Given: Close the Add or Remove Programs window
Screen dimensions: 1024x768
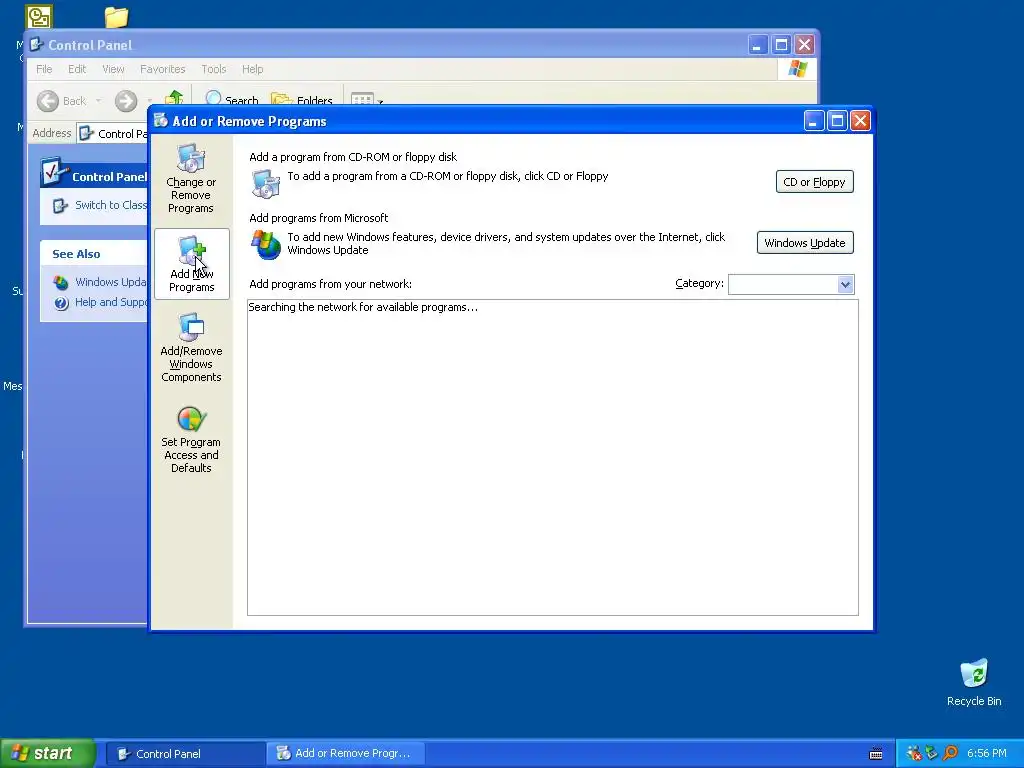Looking at the screenshot, I should pyautogui.click(x=861, y=121).
